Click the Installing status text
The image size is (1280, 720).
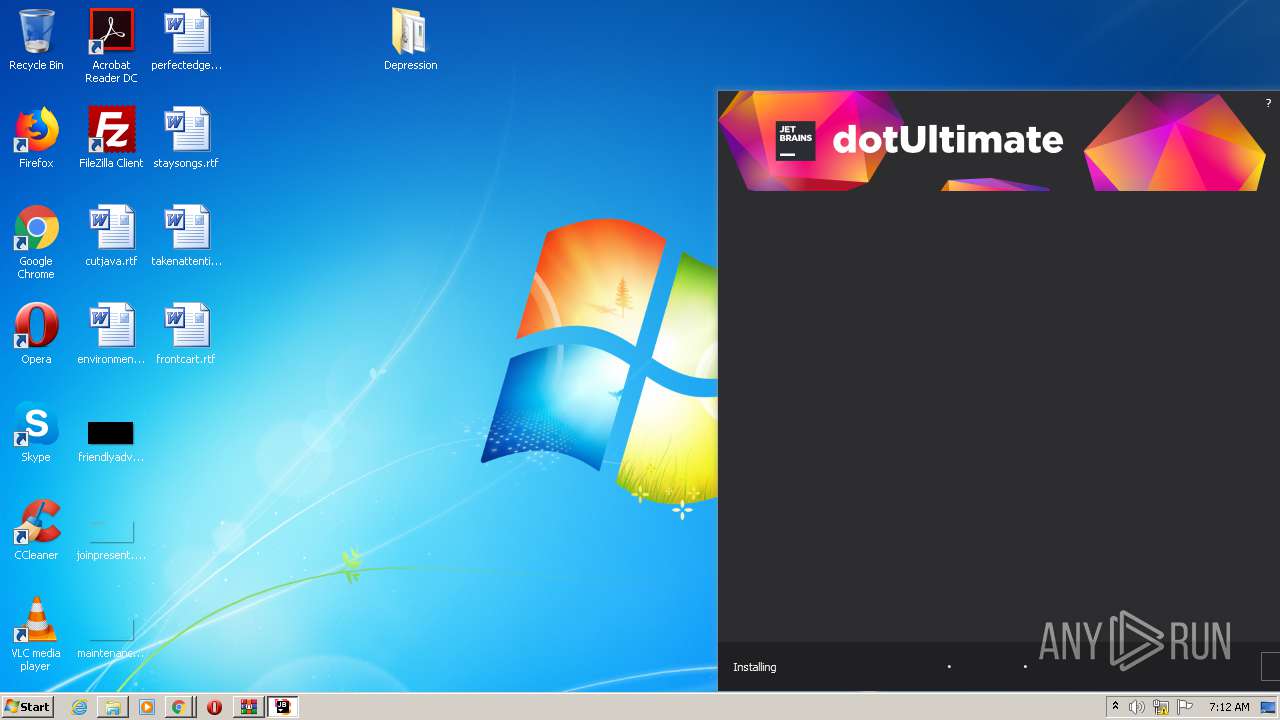tap(754, 667)
